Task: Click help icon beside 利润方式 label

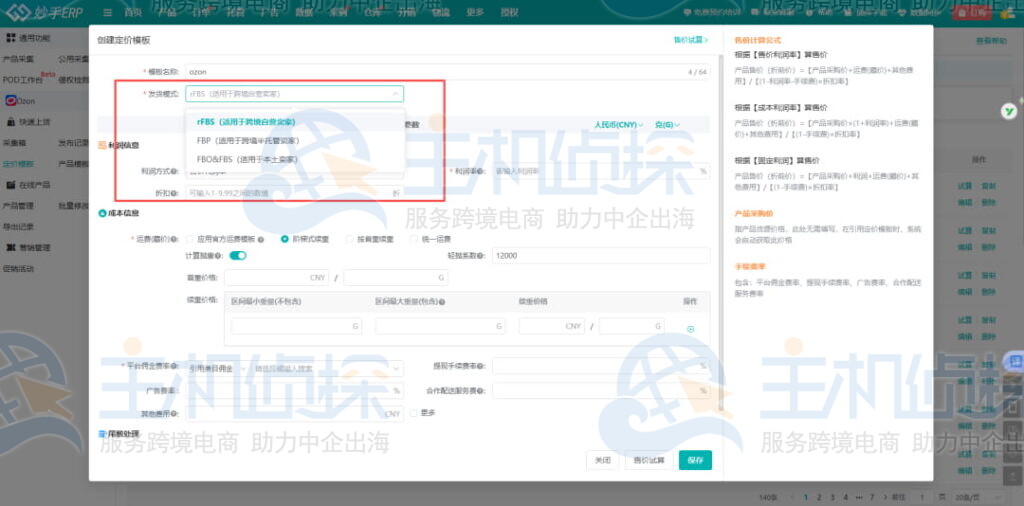Action: [x=176, y=171]
